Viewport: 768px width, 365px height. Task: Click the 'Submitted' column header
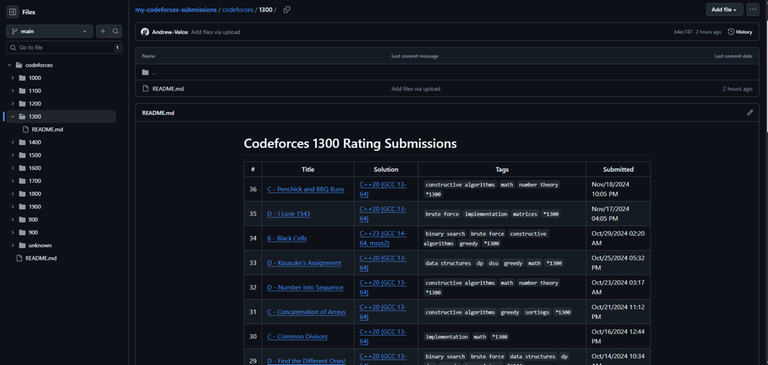(x=618, y=170)
